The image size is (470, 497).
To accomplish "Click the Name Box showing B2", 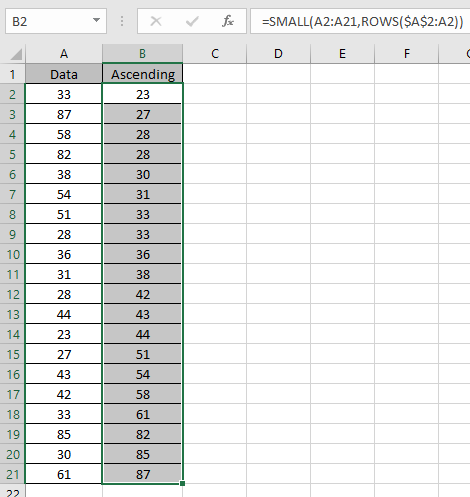I will tap(56, 21).
